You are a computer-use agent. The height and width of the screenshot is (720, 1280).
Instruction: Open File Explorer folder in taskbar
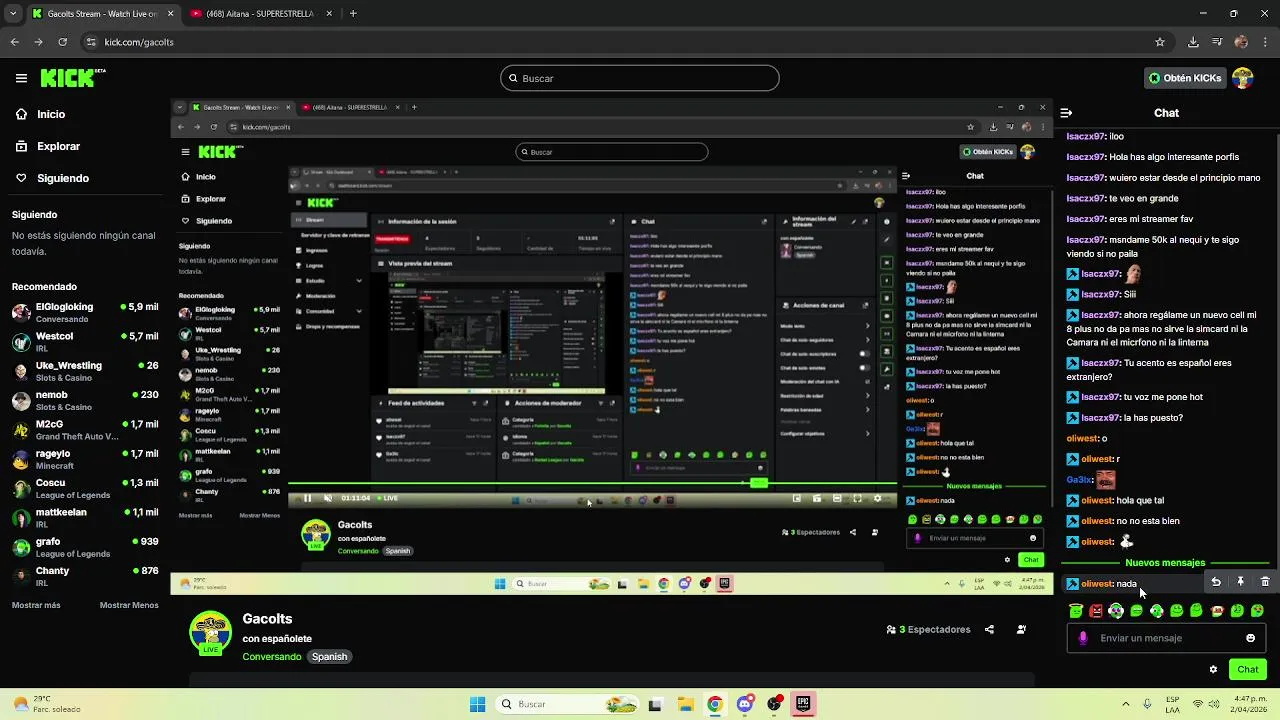point(684,704)
